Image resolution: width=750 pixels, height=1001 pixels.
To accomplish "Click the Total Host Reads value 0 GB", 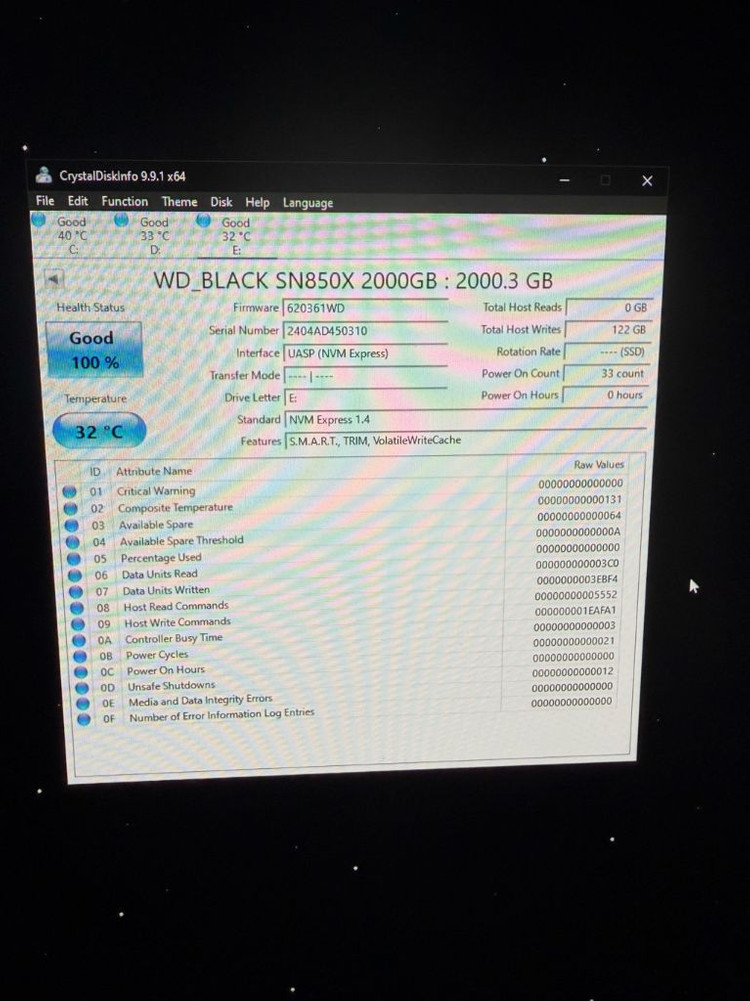I will tap(608, 307).
